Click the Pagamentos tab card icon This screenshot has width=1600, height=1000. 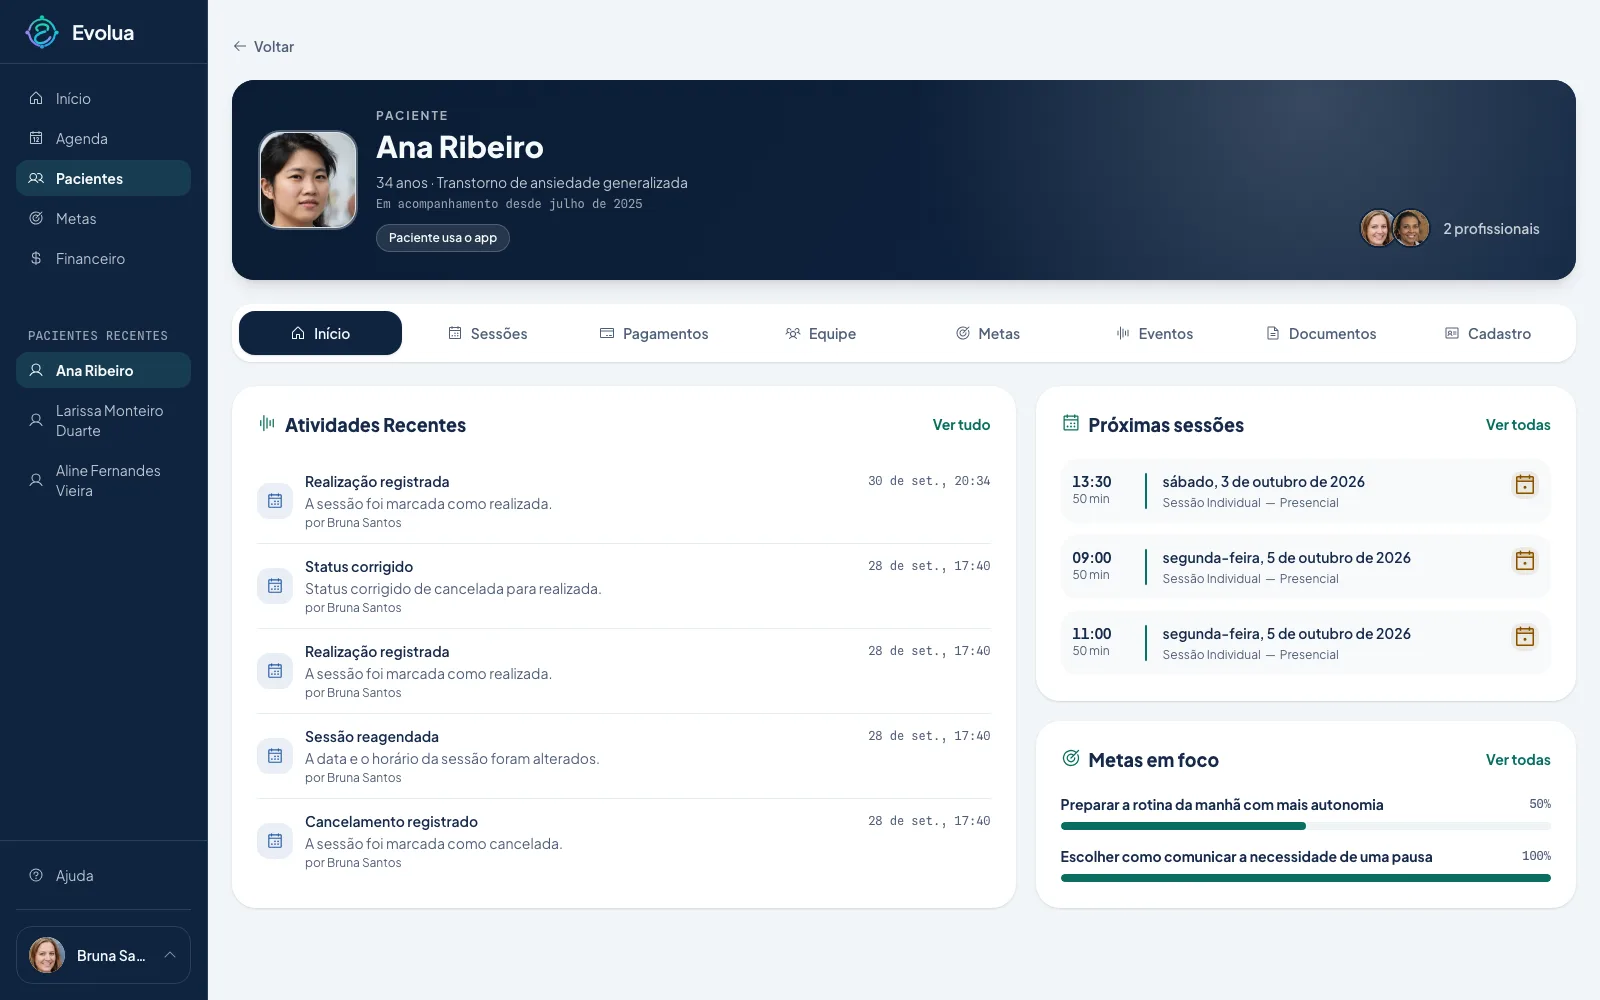pyautogui.click(x=607, y=333)
